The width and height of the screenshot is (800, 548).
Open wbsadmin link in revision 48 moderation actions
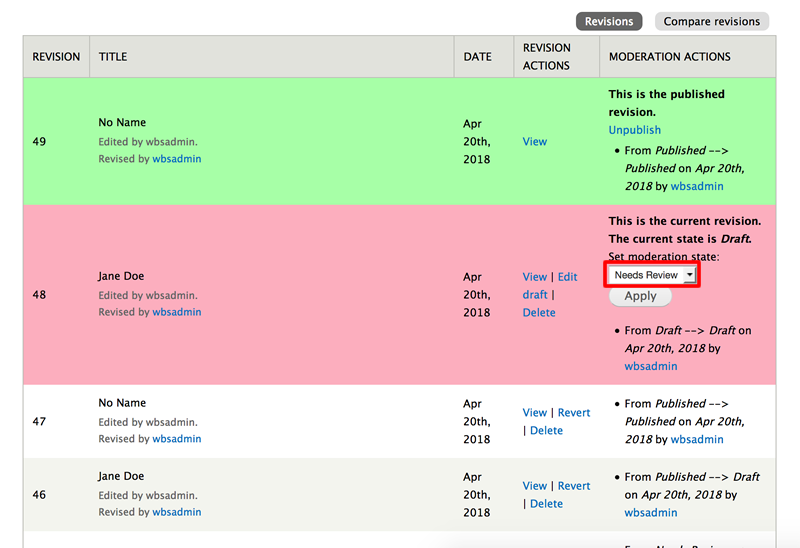tap(651, 367)
